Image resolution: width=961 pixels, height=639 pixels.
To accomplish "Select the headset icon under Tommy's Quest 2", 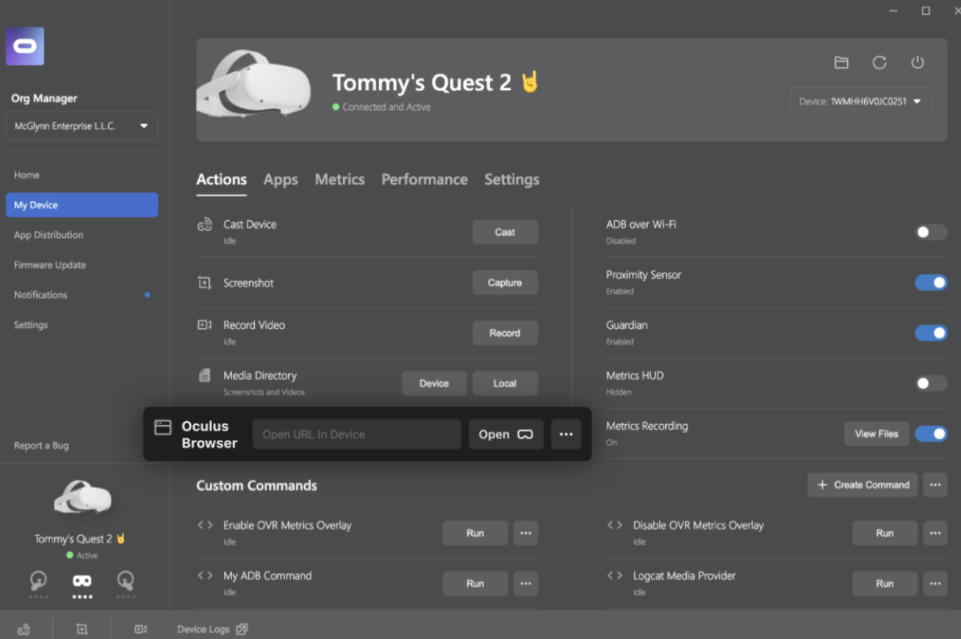I will (82, 580).
